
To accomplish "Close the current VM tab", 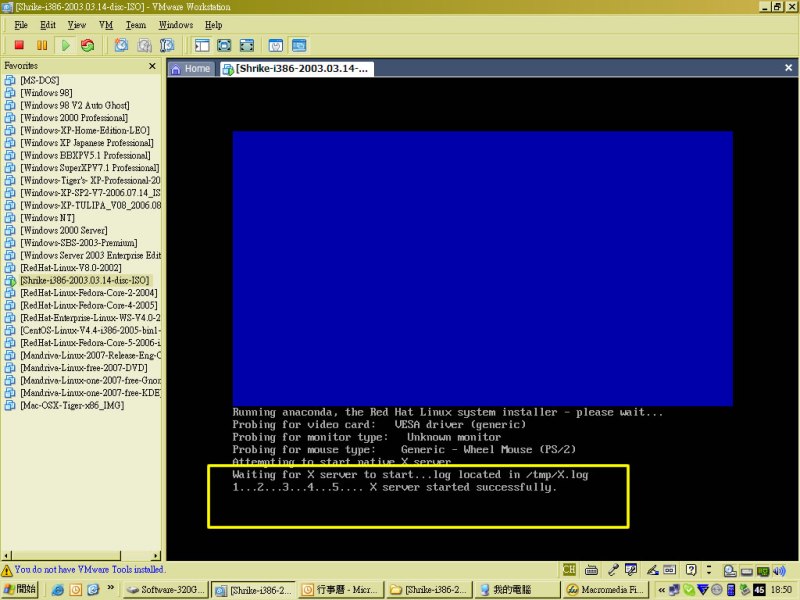I will [x=788, y=68].
